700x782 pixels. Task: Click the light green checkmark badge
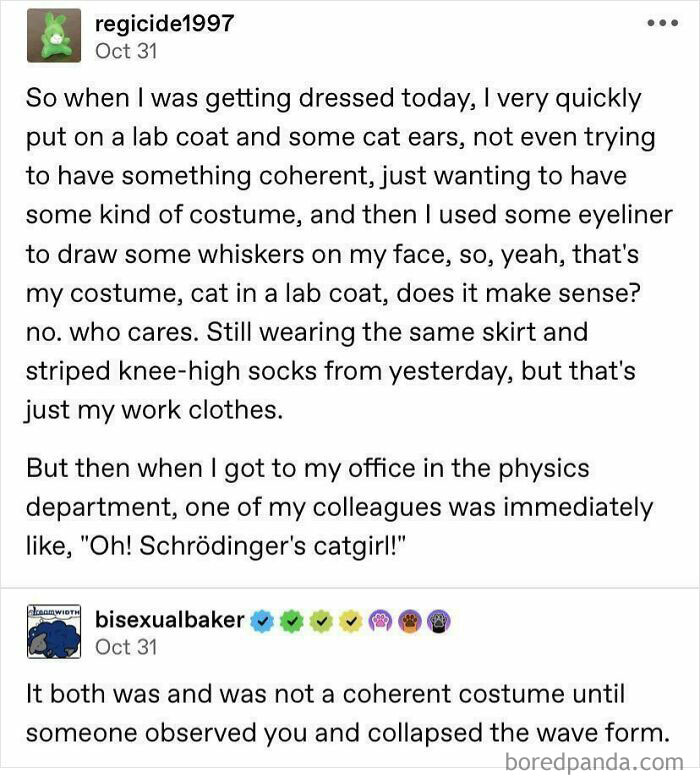coord(321,620)
